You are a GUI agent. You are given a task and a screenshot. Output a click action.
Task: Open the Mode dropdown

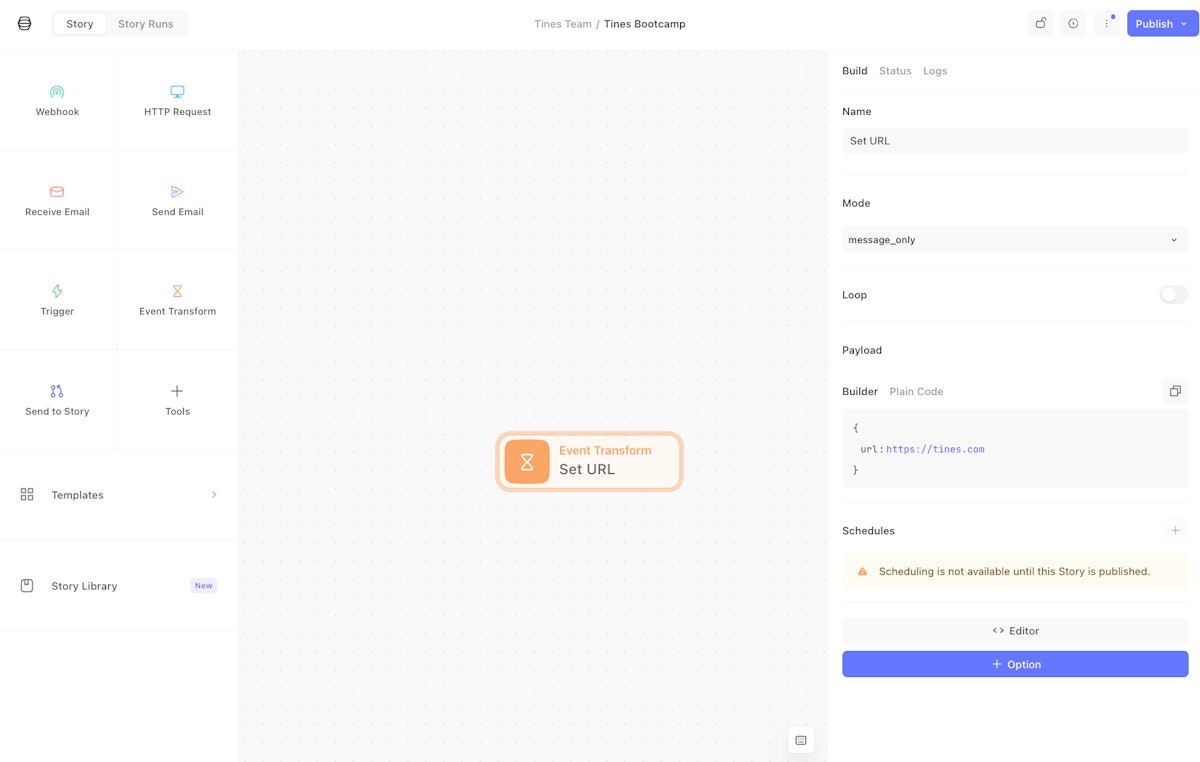pyautogui.click(x=1014, y=240)
